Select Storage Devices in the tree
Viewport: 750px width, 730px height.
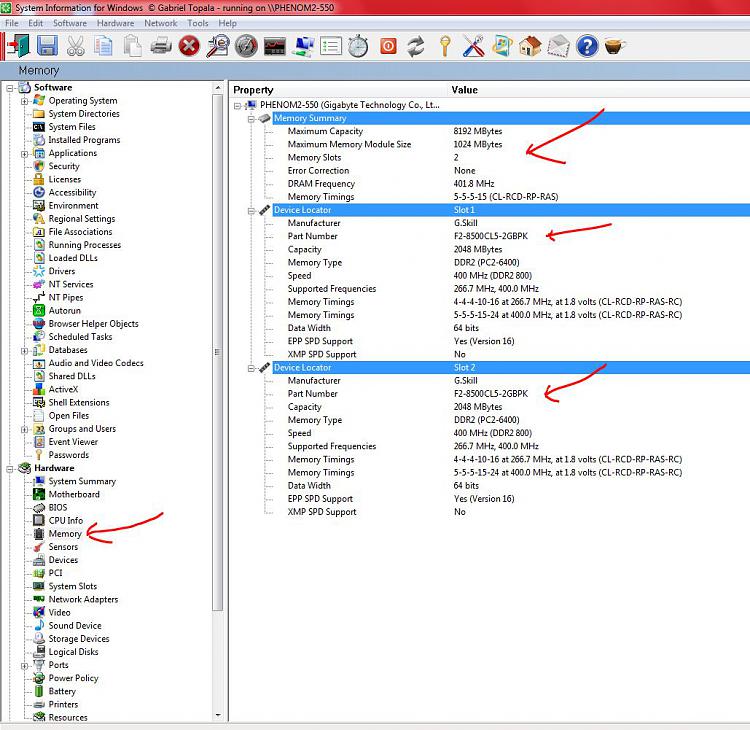pos(79,639)
